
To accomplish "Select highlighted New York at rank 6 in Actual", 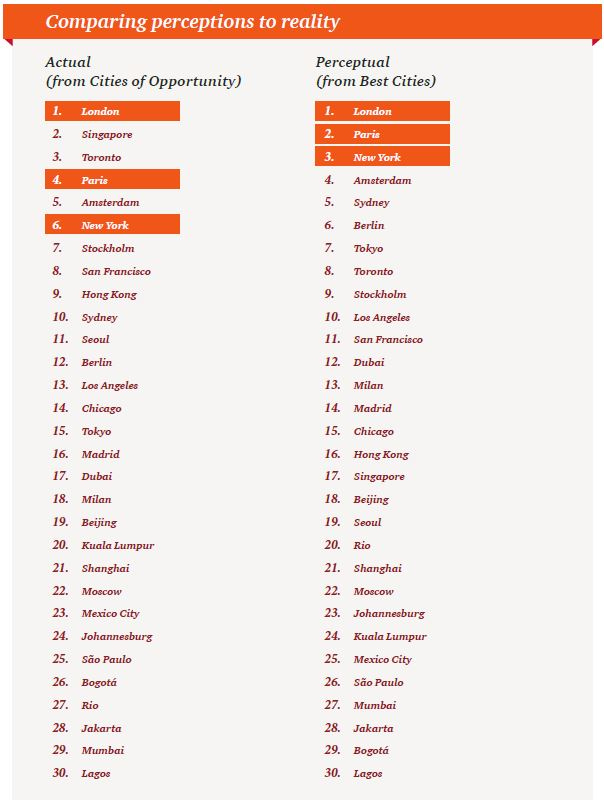I will coord(112,226).
